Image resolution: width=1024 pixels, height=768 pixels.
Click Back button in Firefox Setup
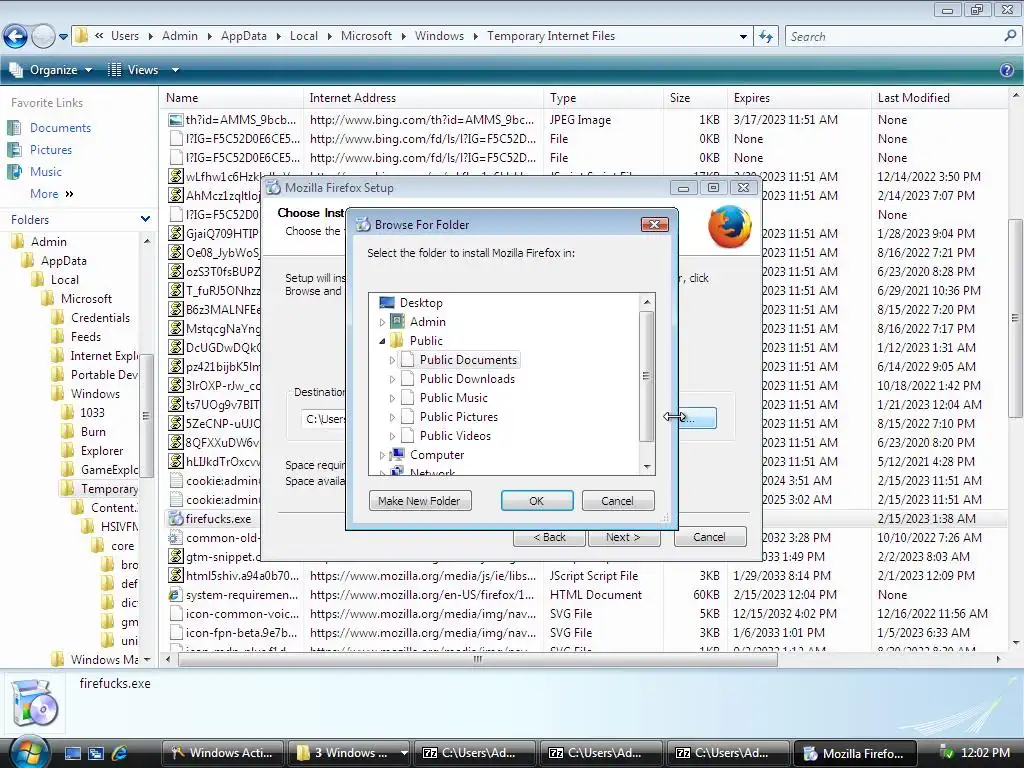[549, 537]
